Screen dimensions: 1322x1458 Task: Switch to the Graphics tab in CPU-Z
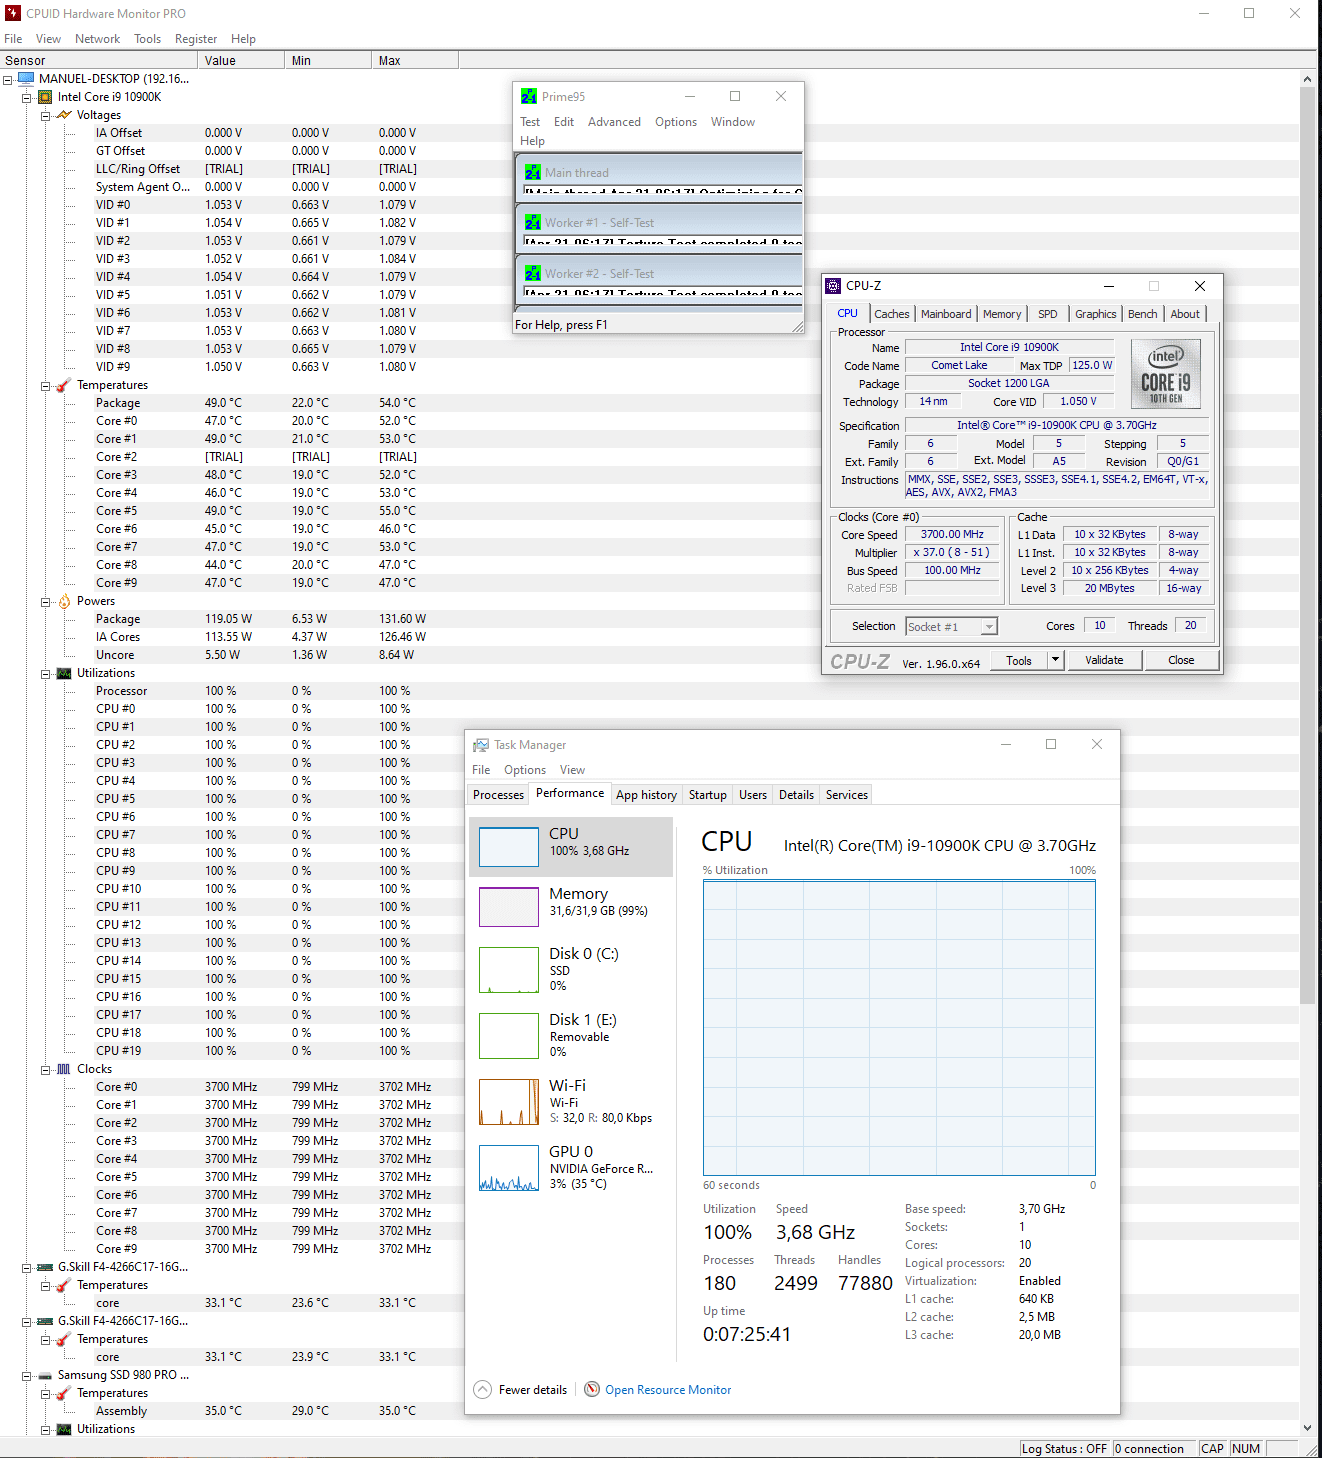point(1095,314)
